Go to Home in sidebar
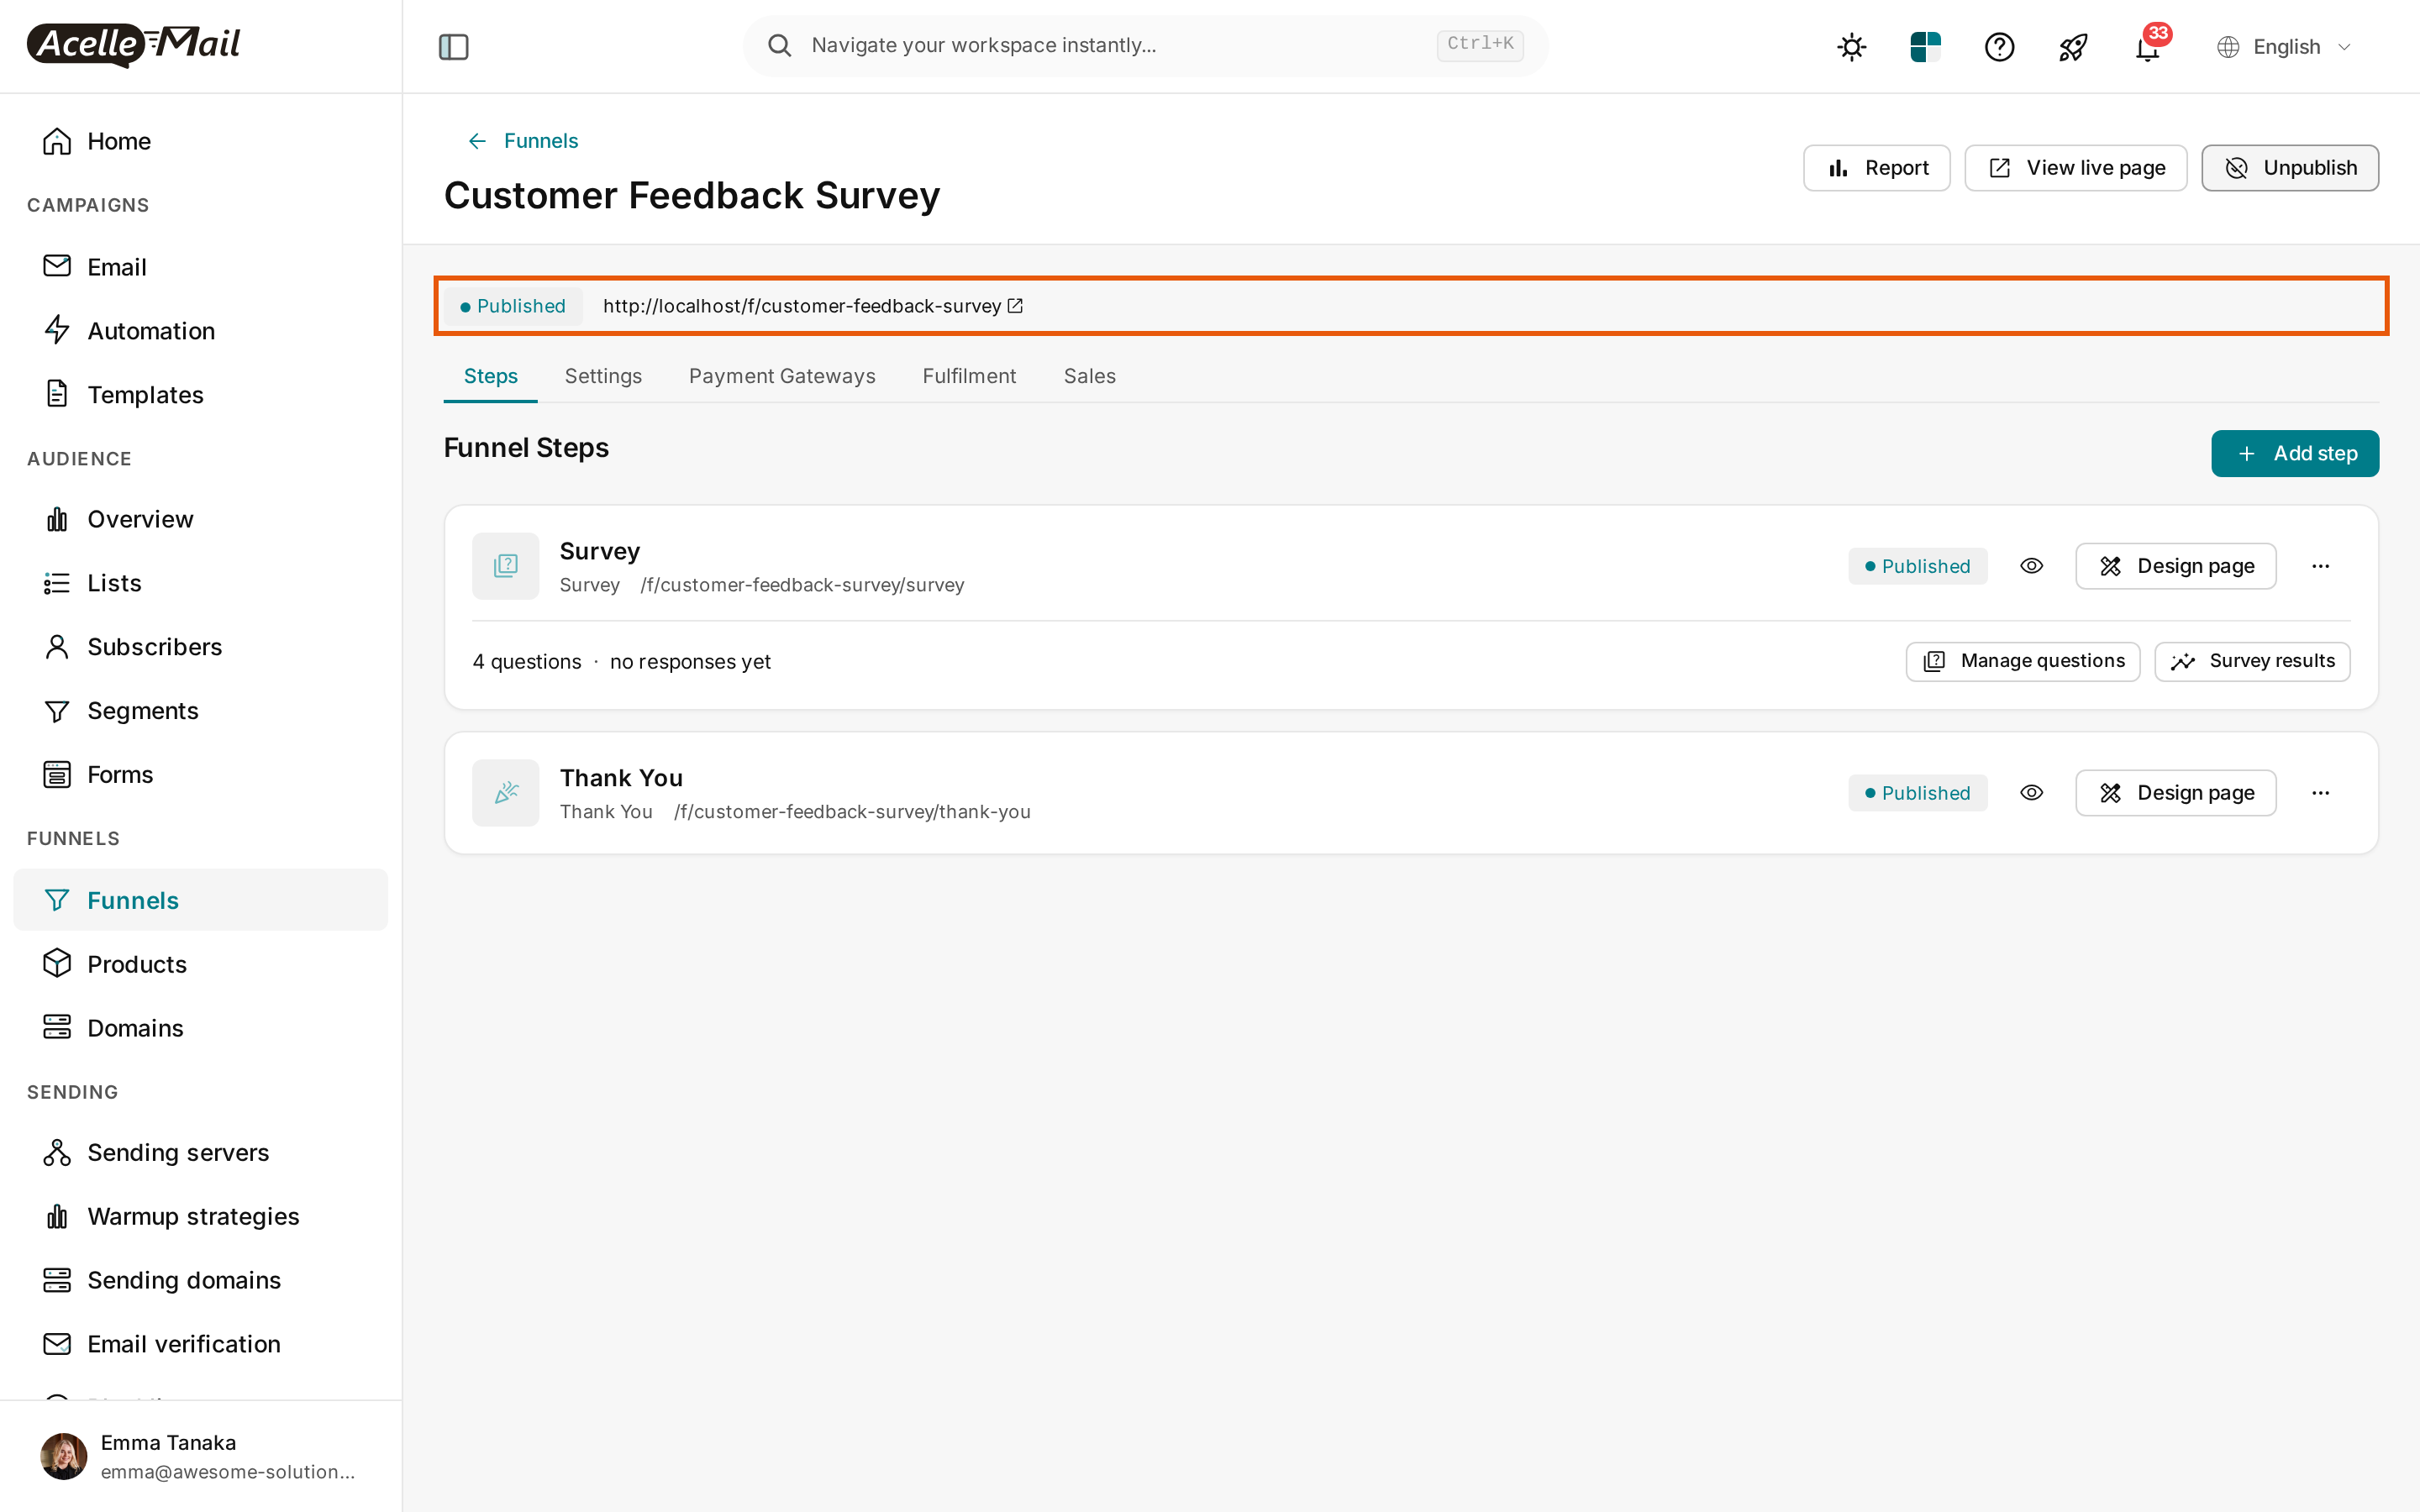 [200, 141]
